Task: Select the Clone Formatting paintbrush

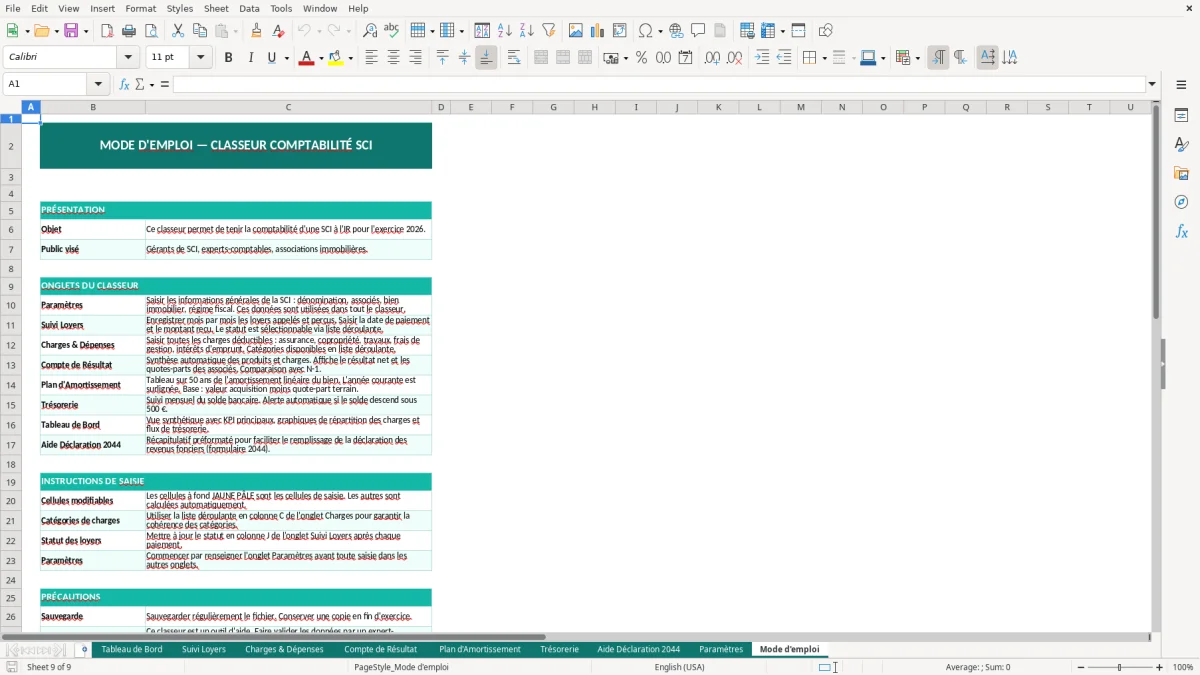Action: (256, 31)
